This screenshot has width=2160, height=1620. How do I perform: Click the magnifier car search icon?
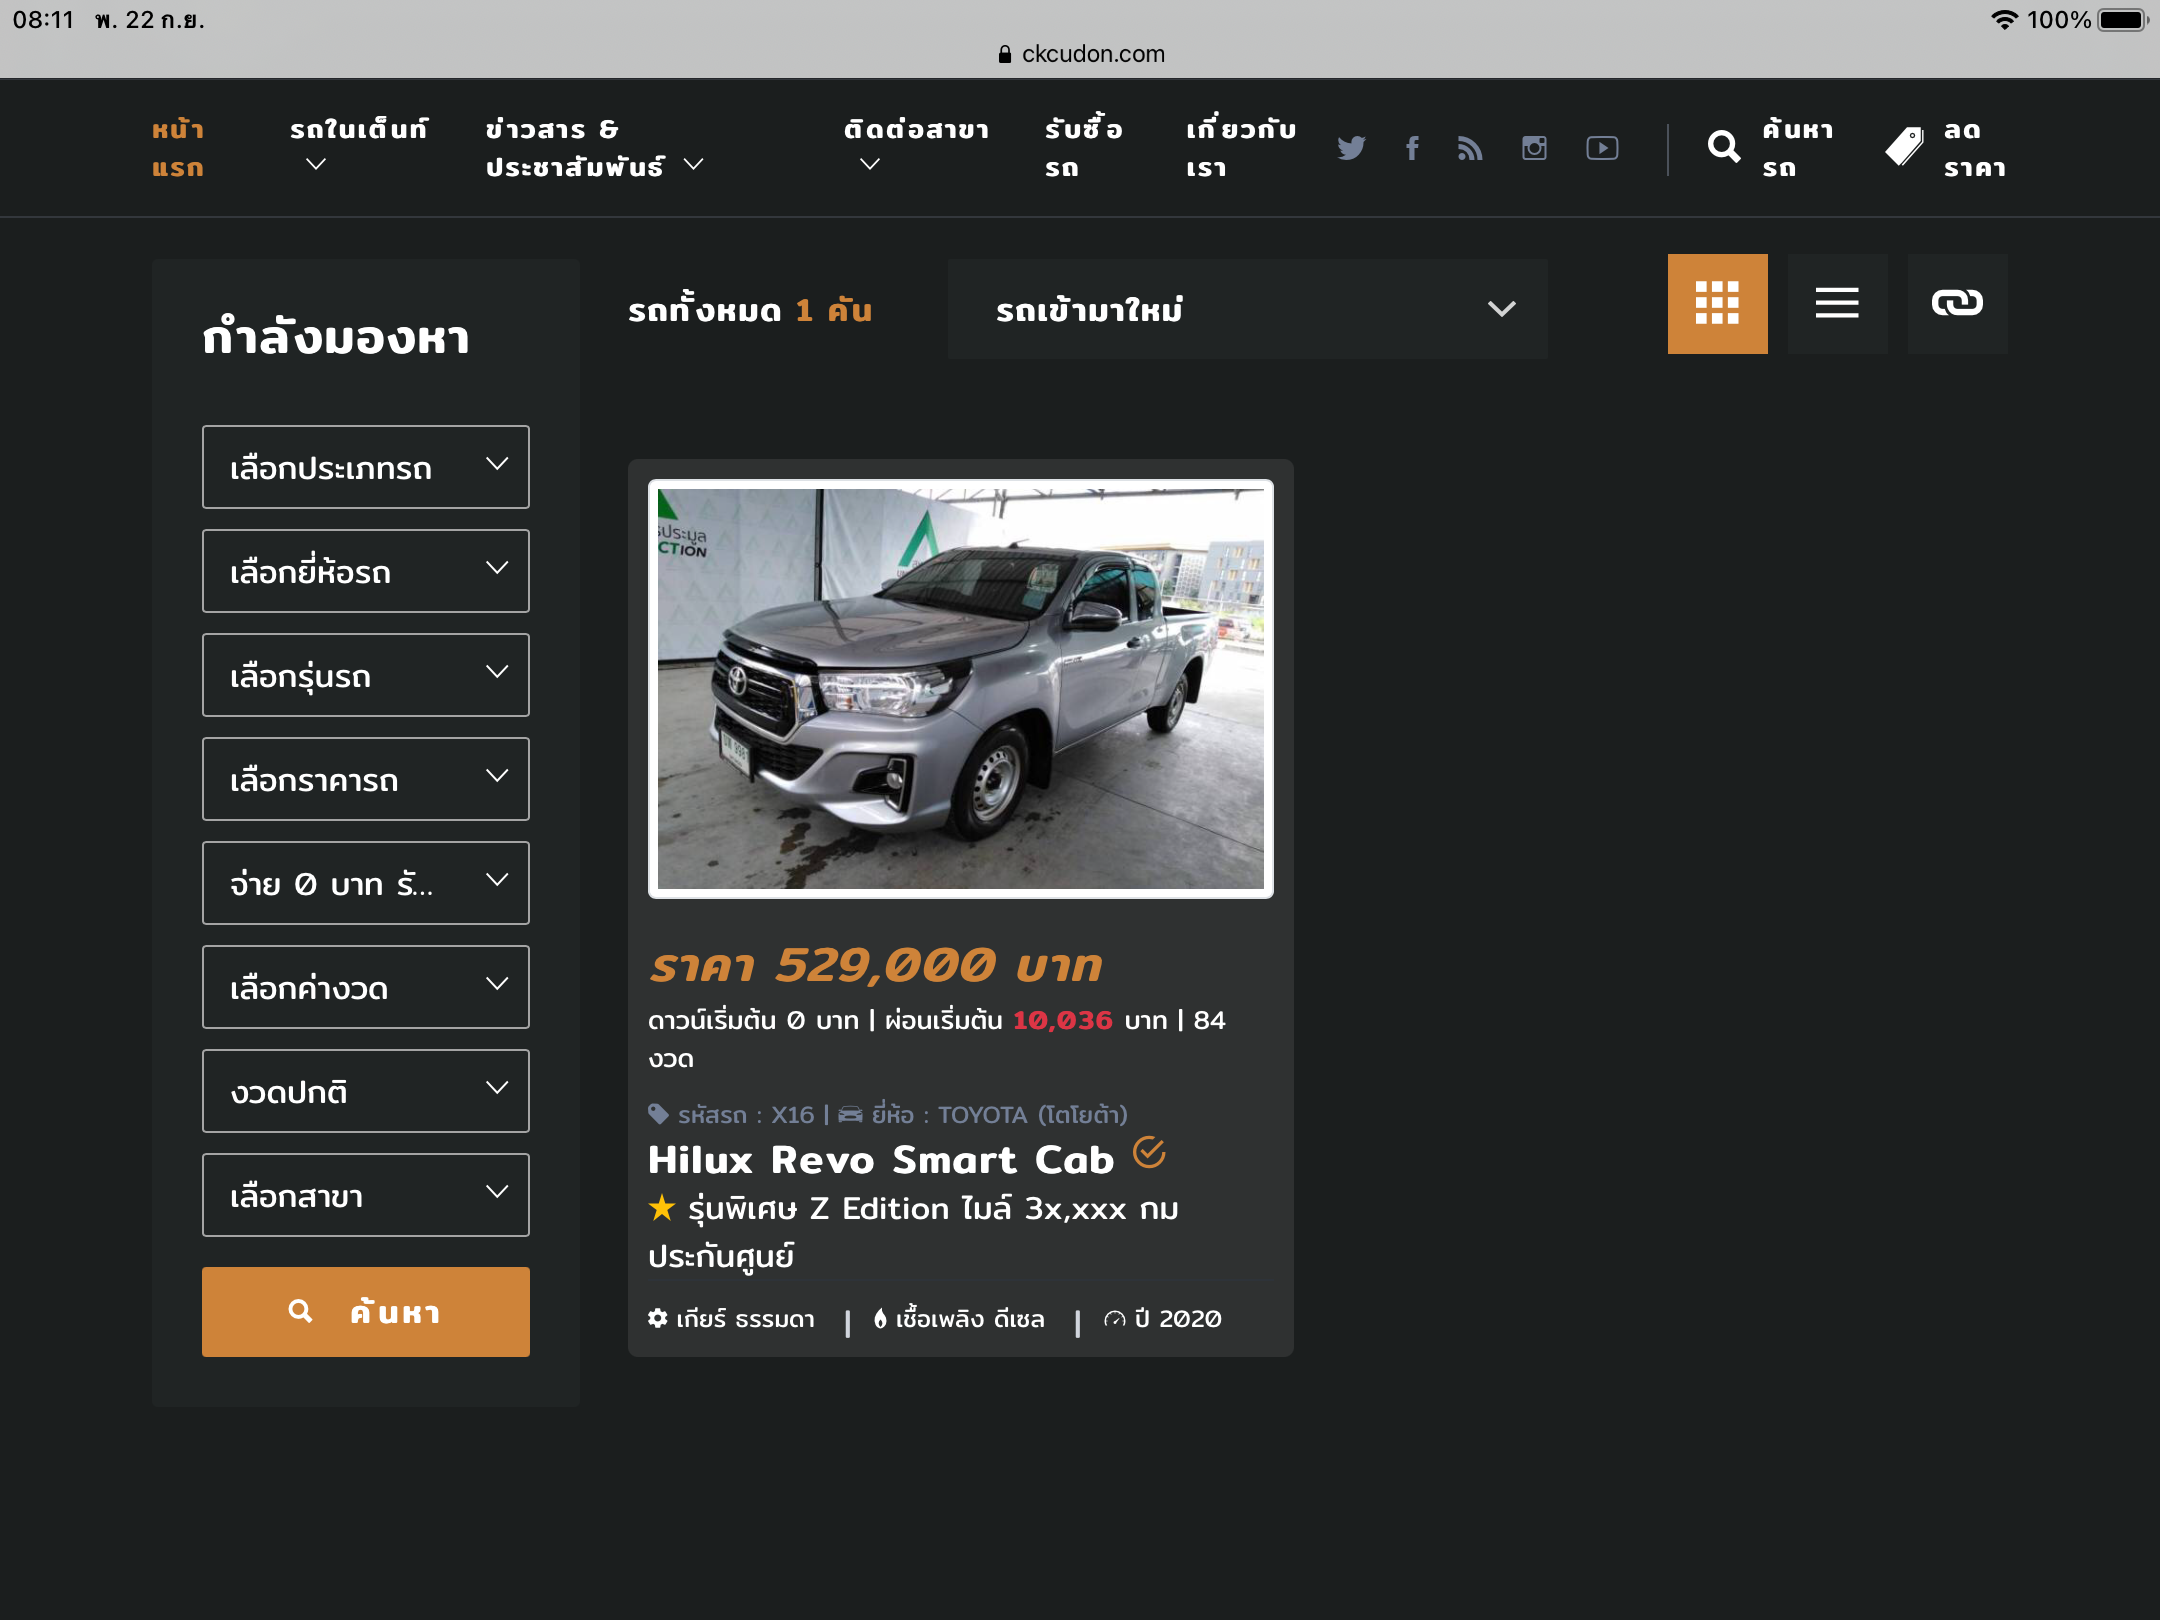click(x=1724, y=148)
